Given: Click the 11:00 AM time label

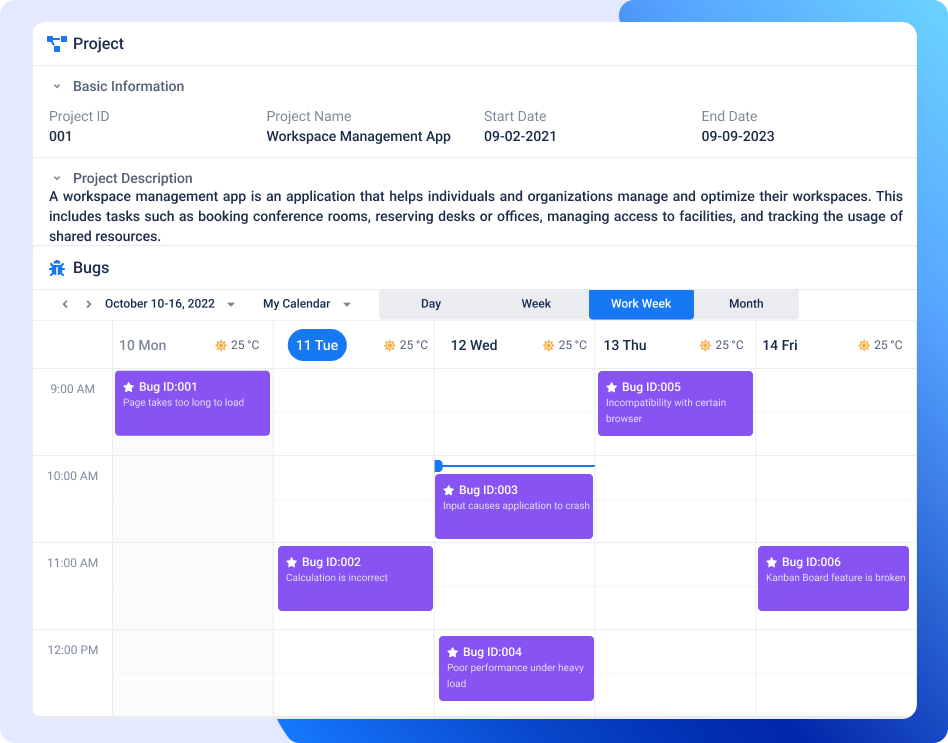Looking at the screenshot, I should tap(73, 563).
